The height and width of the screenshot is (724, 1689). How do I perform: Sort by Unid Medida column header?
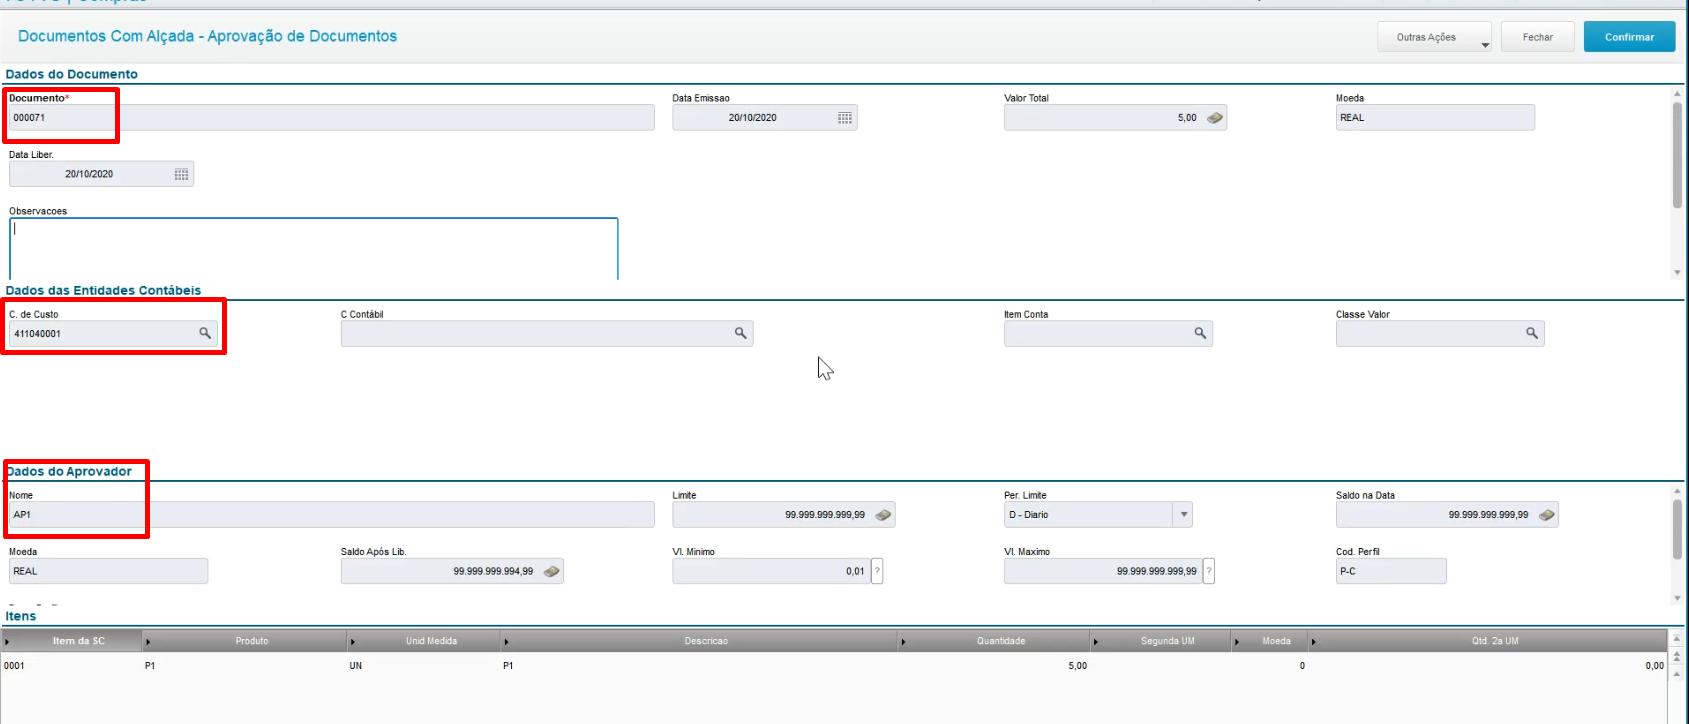tap(431, 641)
